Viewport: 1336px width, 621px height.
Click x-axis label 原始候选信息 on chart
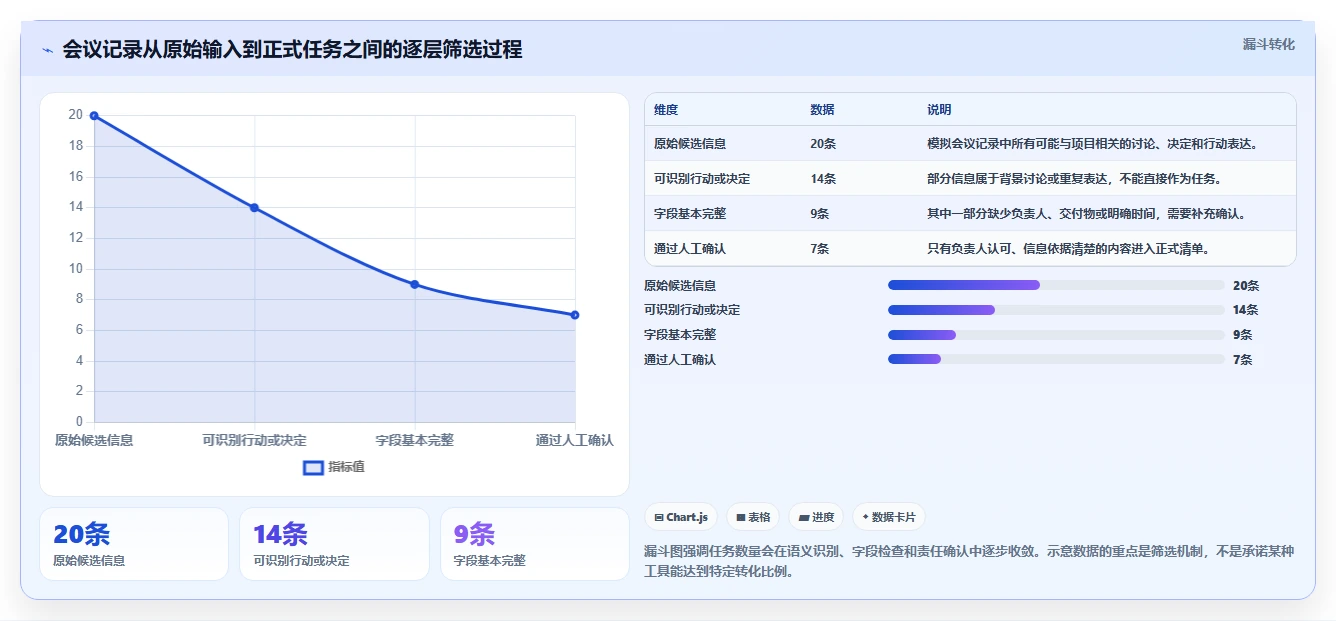click(94, 440)
